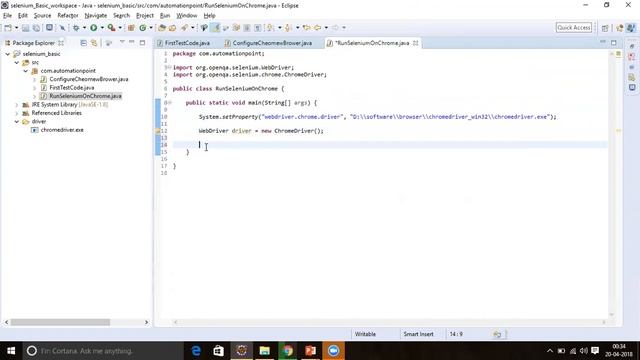
Task: Toggle Show Whitespace Characters
Action: click(x=258, y=28)
